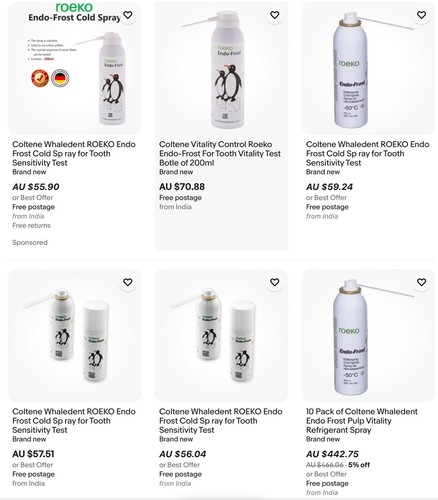The height and width of the screenshot is (500, 438).
Task: Open the listing title above AU $56.04
Action: (x=221, y=421)
